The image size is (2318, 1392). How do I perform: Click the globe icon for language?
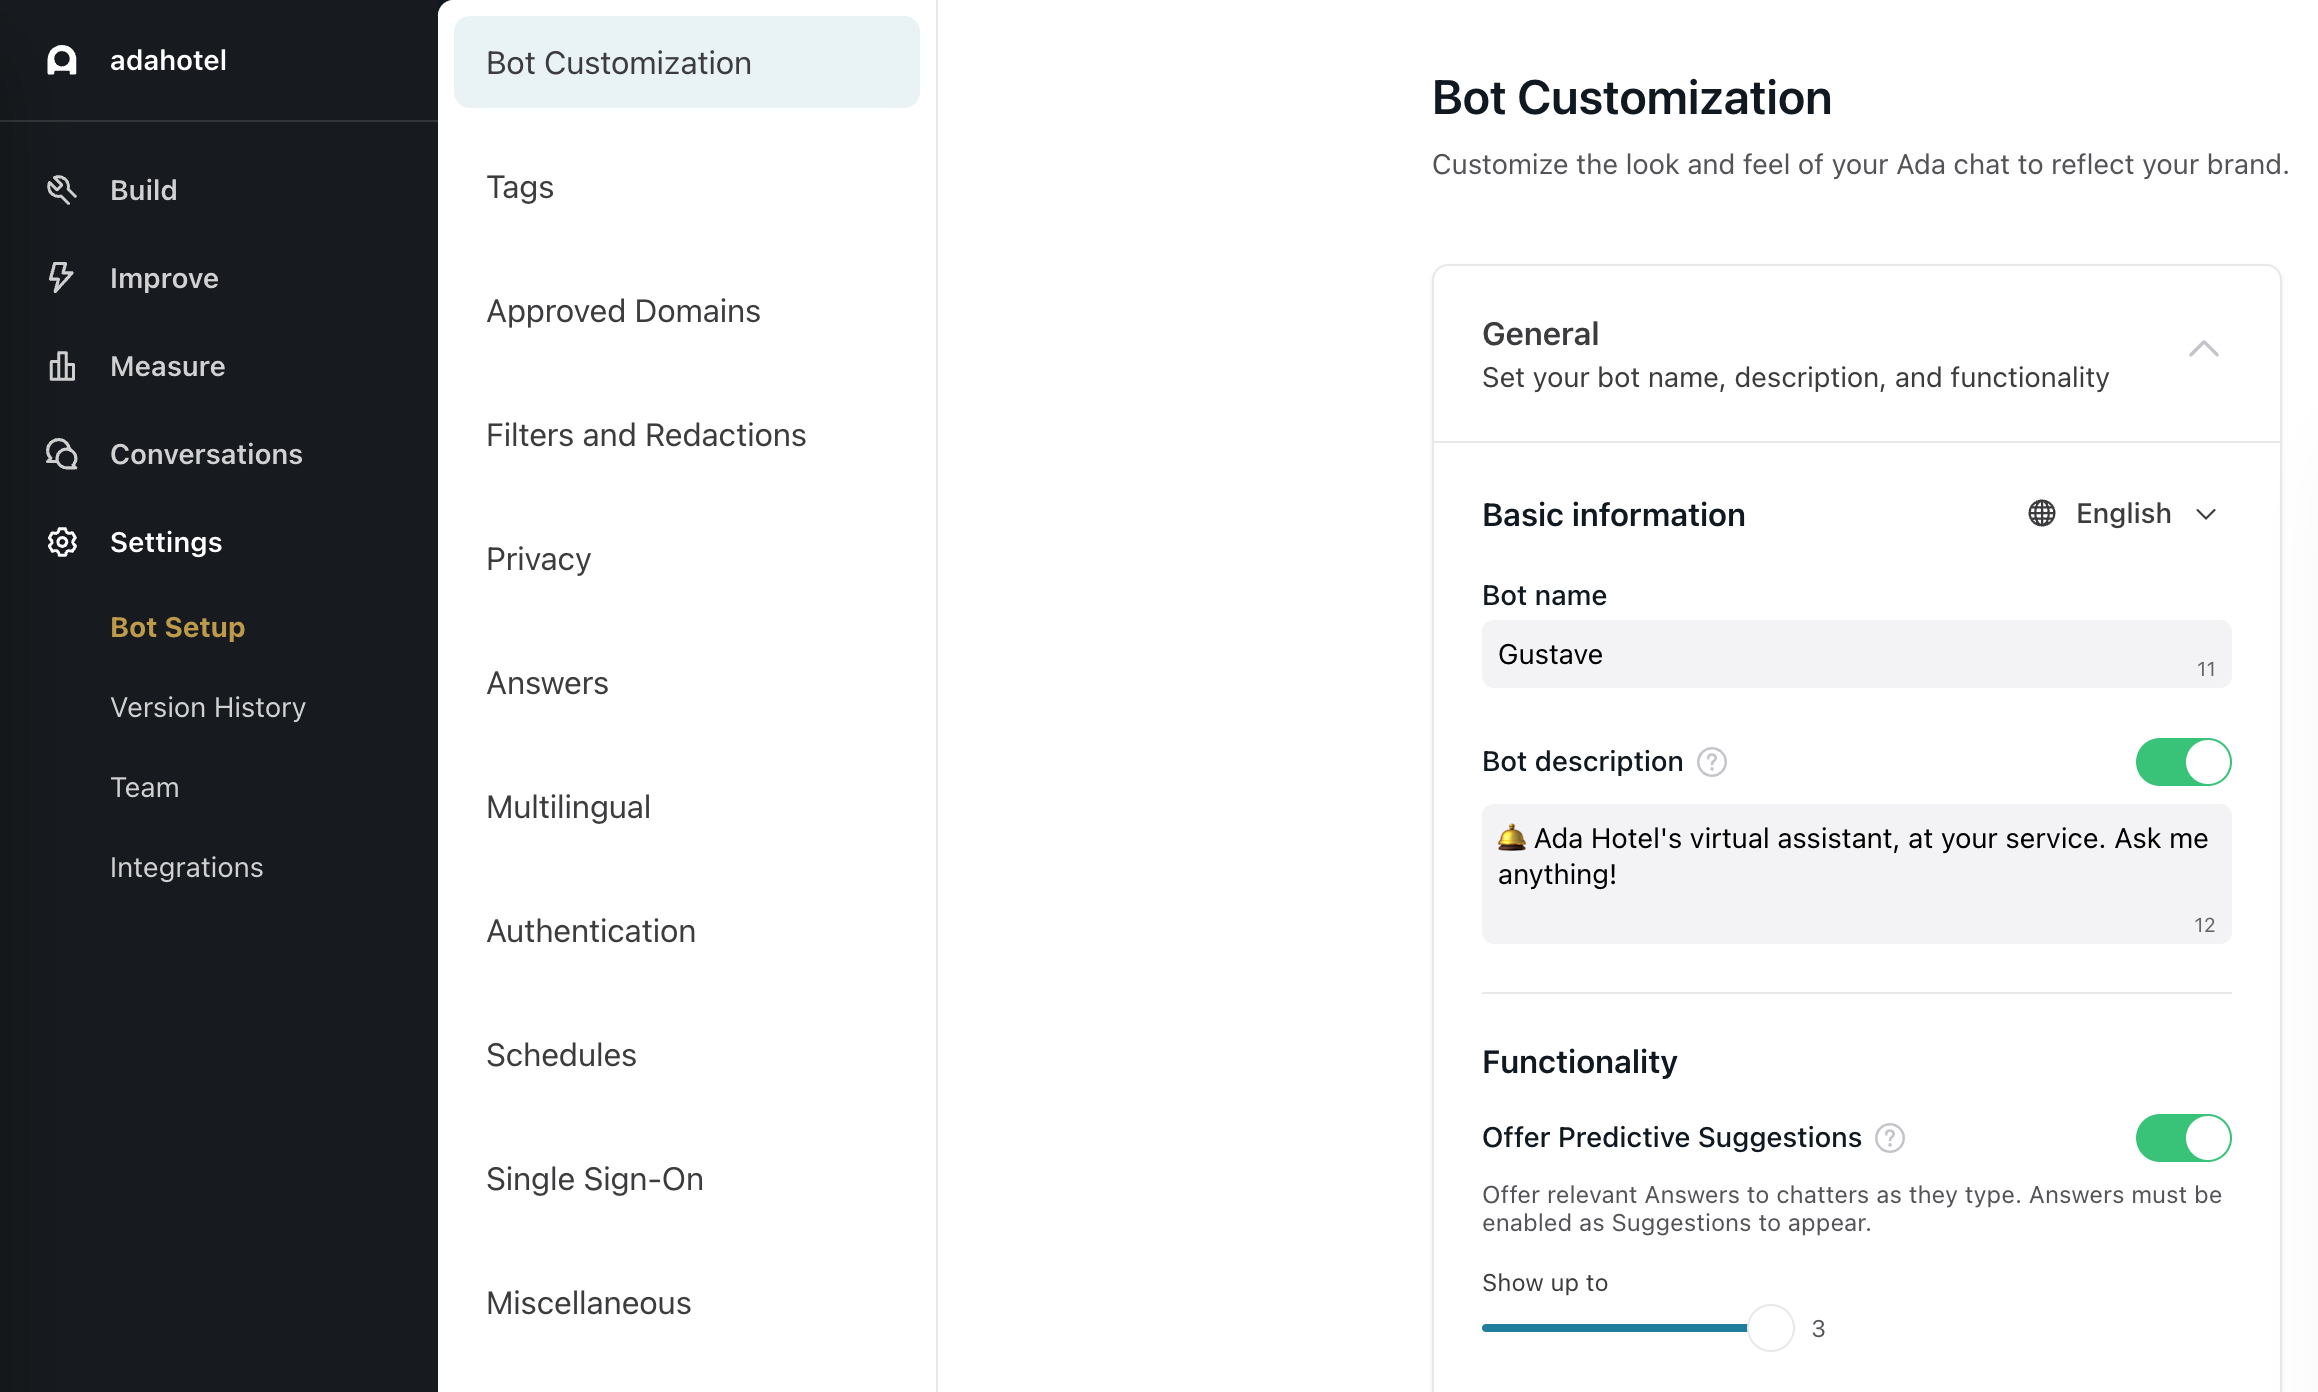pos(2041,514)
